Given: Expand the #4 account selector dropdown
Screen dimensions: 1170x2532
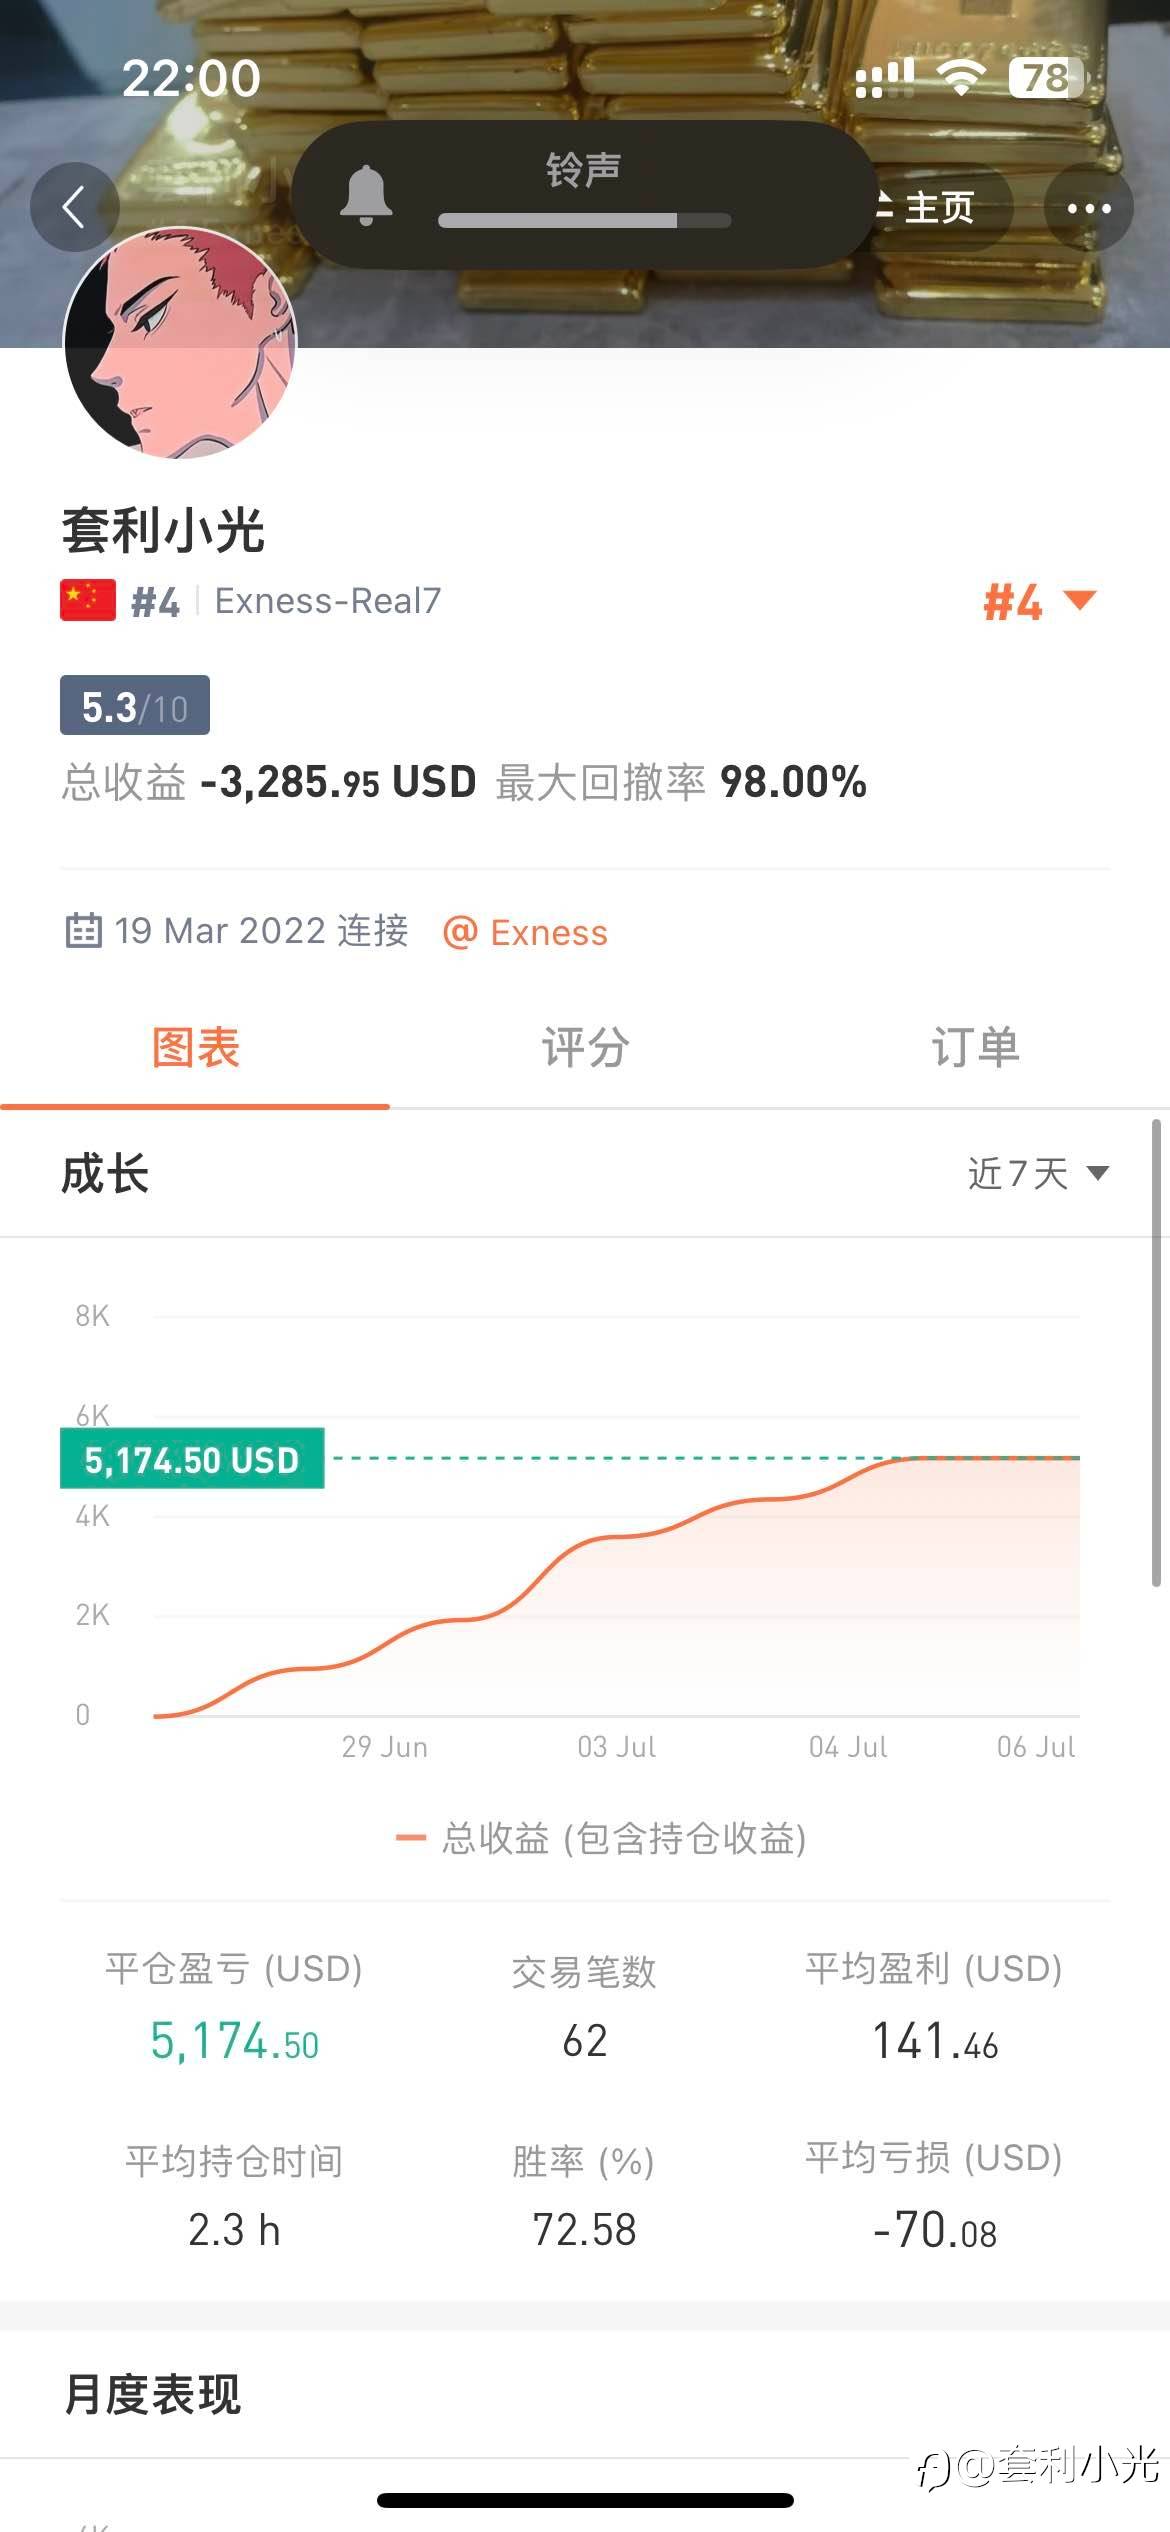Looking at the screenshot, I should [1040, 602].
